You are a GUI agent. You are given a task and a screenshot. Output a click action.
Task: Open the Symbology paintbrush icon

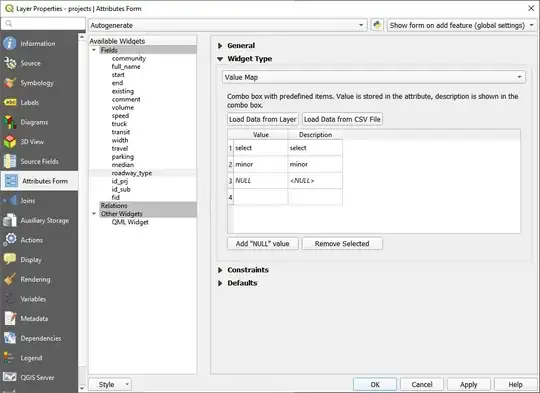coord(10,83)
